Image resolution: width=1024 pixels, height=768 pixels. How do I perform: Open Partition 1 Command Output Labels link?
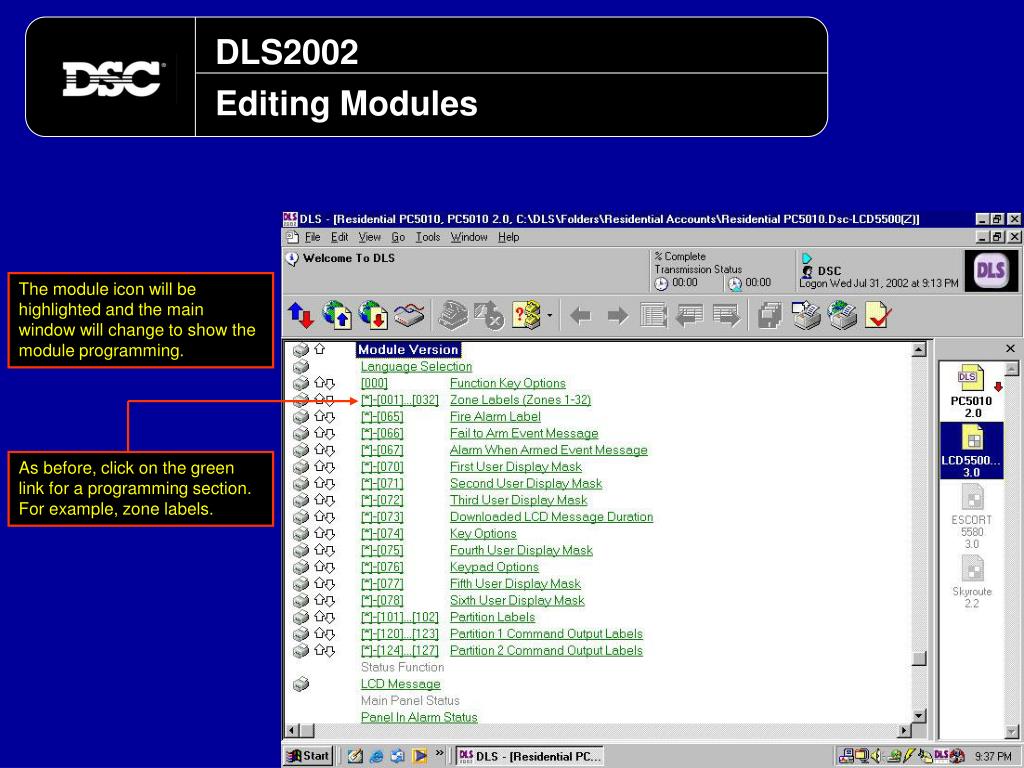546,633
